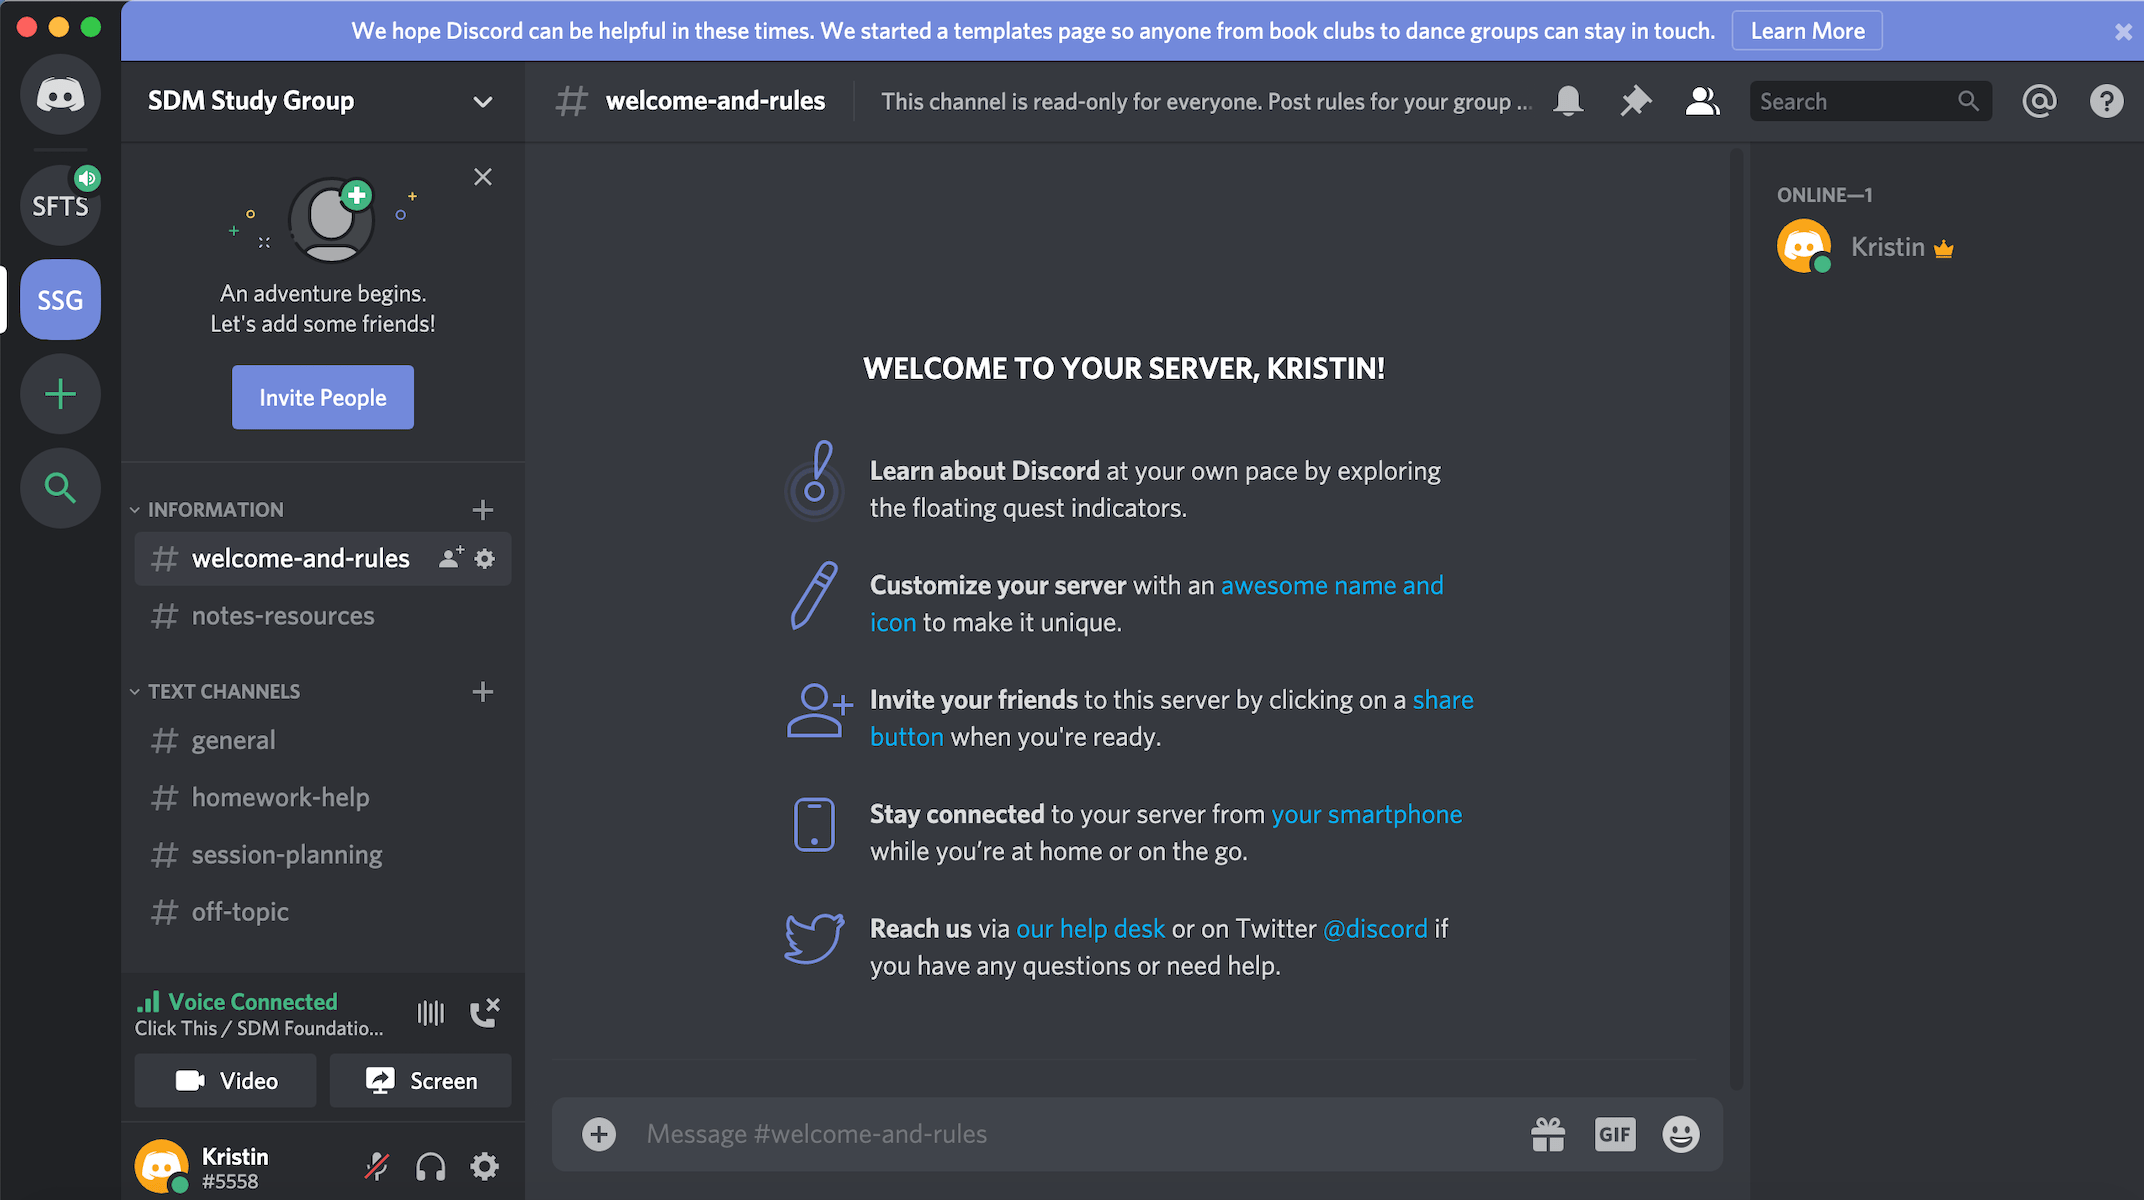Screen dimensions: 2144x1200
Task: Click the Invite People button
Action: click(x=322, y=397)
